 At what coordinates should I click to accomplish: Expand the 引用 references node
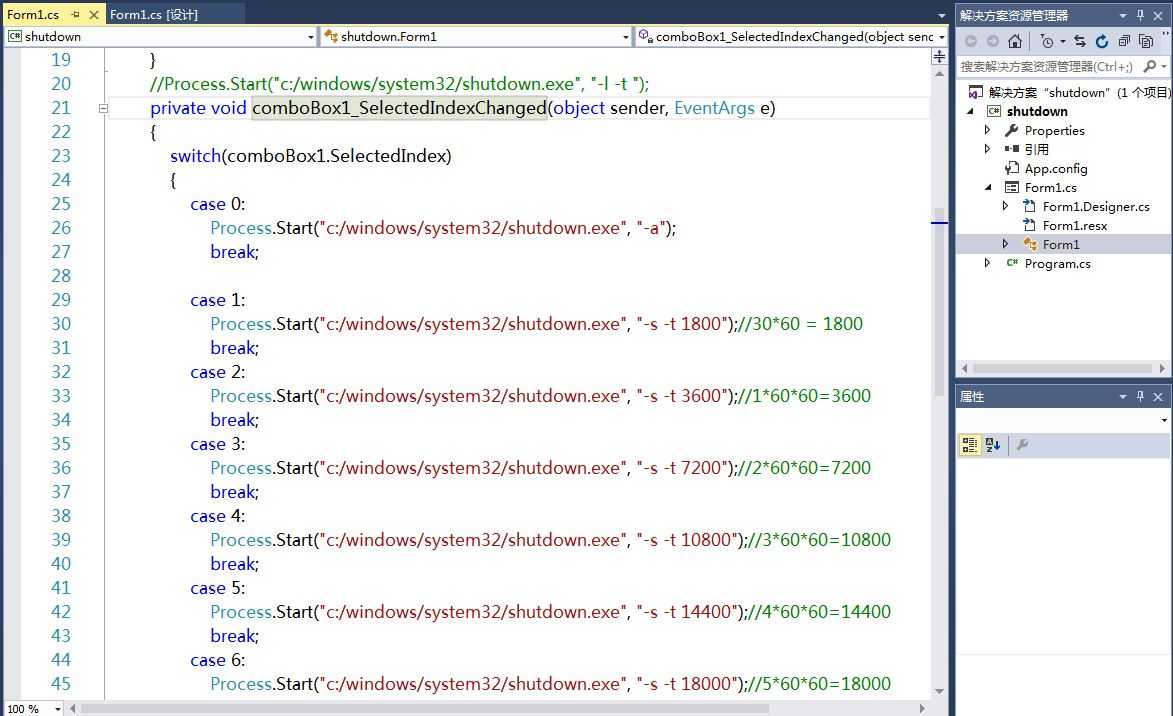coord(987,149)
